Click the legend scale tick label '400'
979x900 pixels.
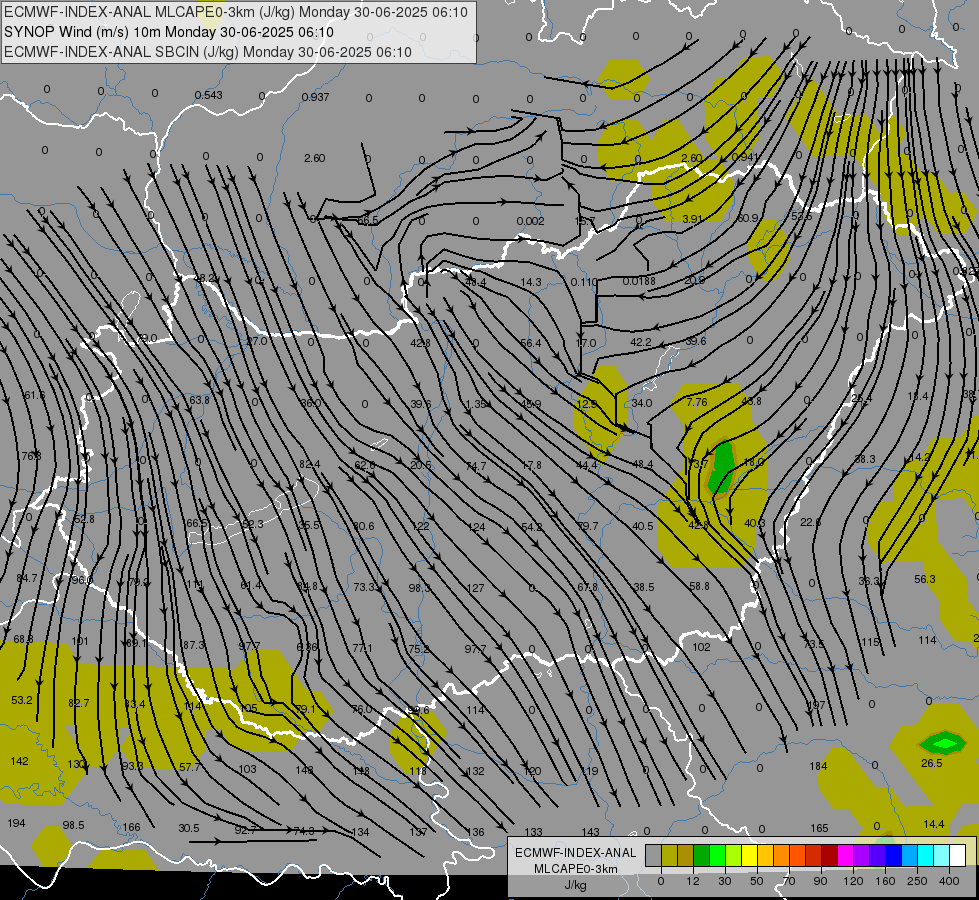coord(949,881)
